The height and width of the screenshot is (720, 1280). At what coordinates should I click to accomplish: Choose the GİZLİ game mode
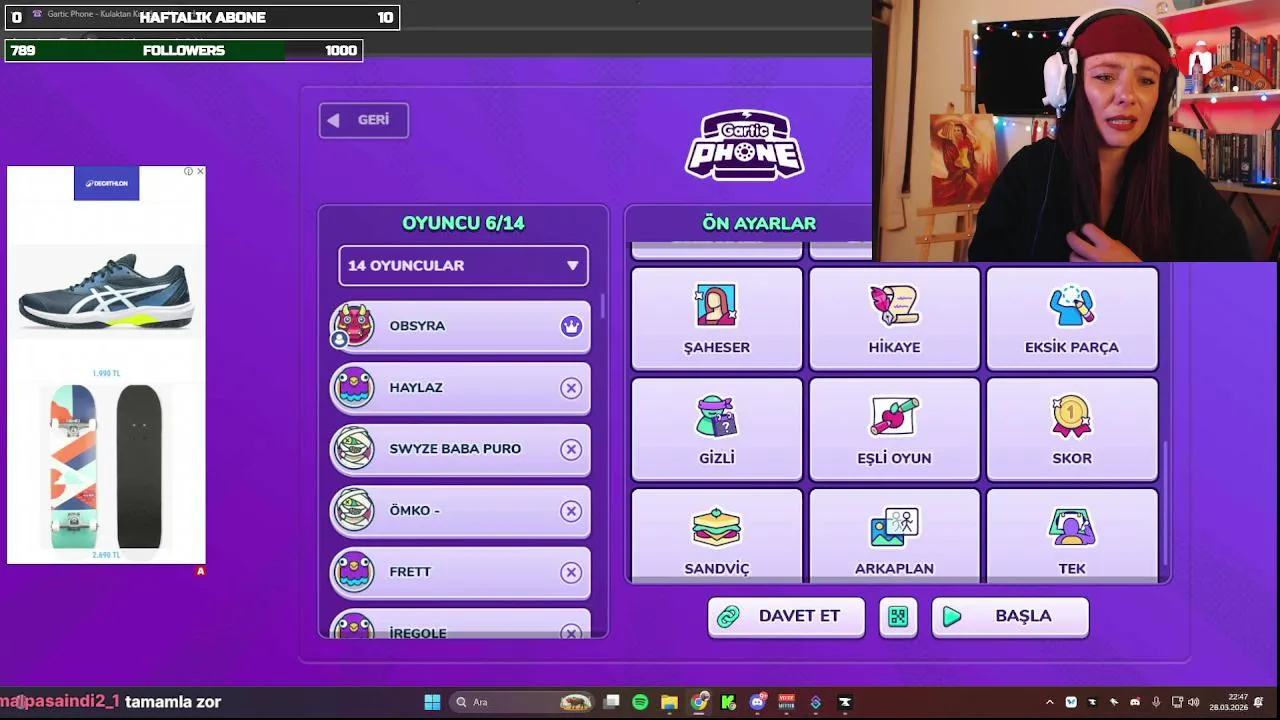click(717, 430)
